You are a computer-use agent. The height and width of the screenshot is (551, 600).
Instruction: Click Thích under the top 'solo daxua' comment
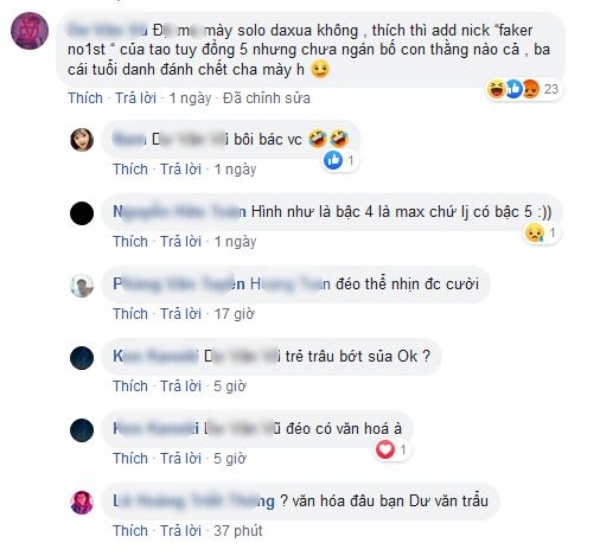click(85, 98)
